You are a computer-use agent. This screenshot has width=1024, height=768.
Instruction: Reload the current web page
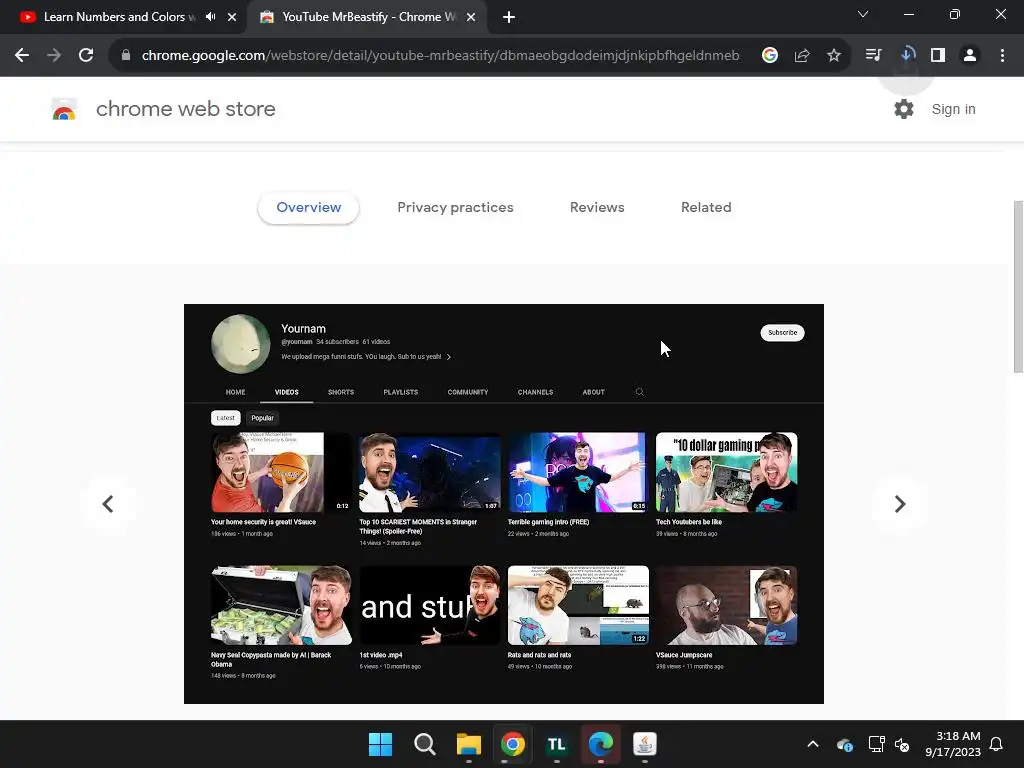click(x=86, y=56)
